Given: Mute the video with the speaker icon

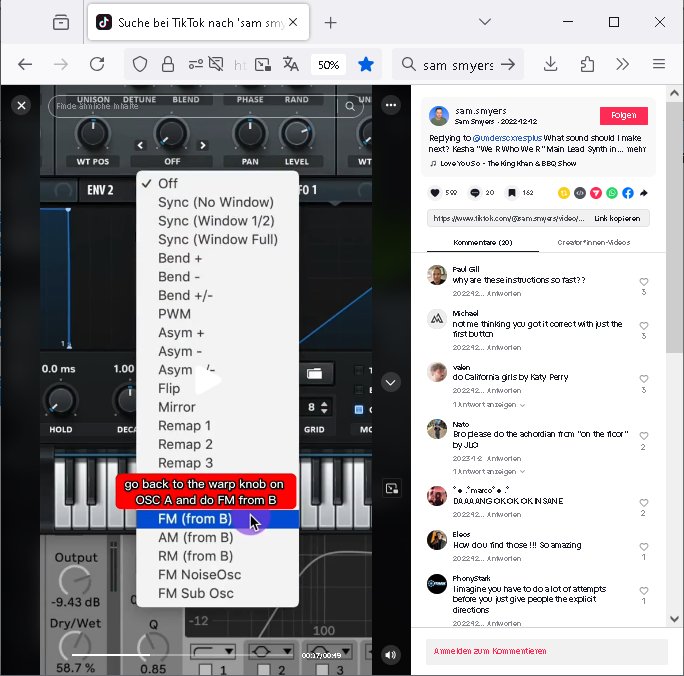Looking at the screenshot, I should 391,655.
